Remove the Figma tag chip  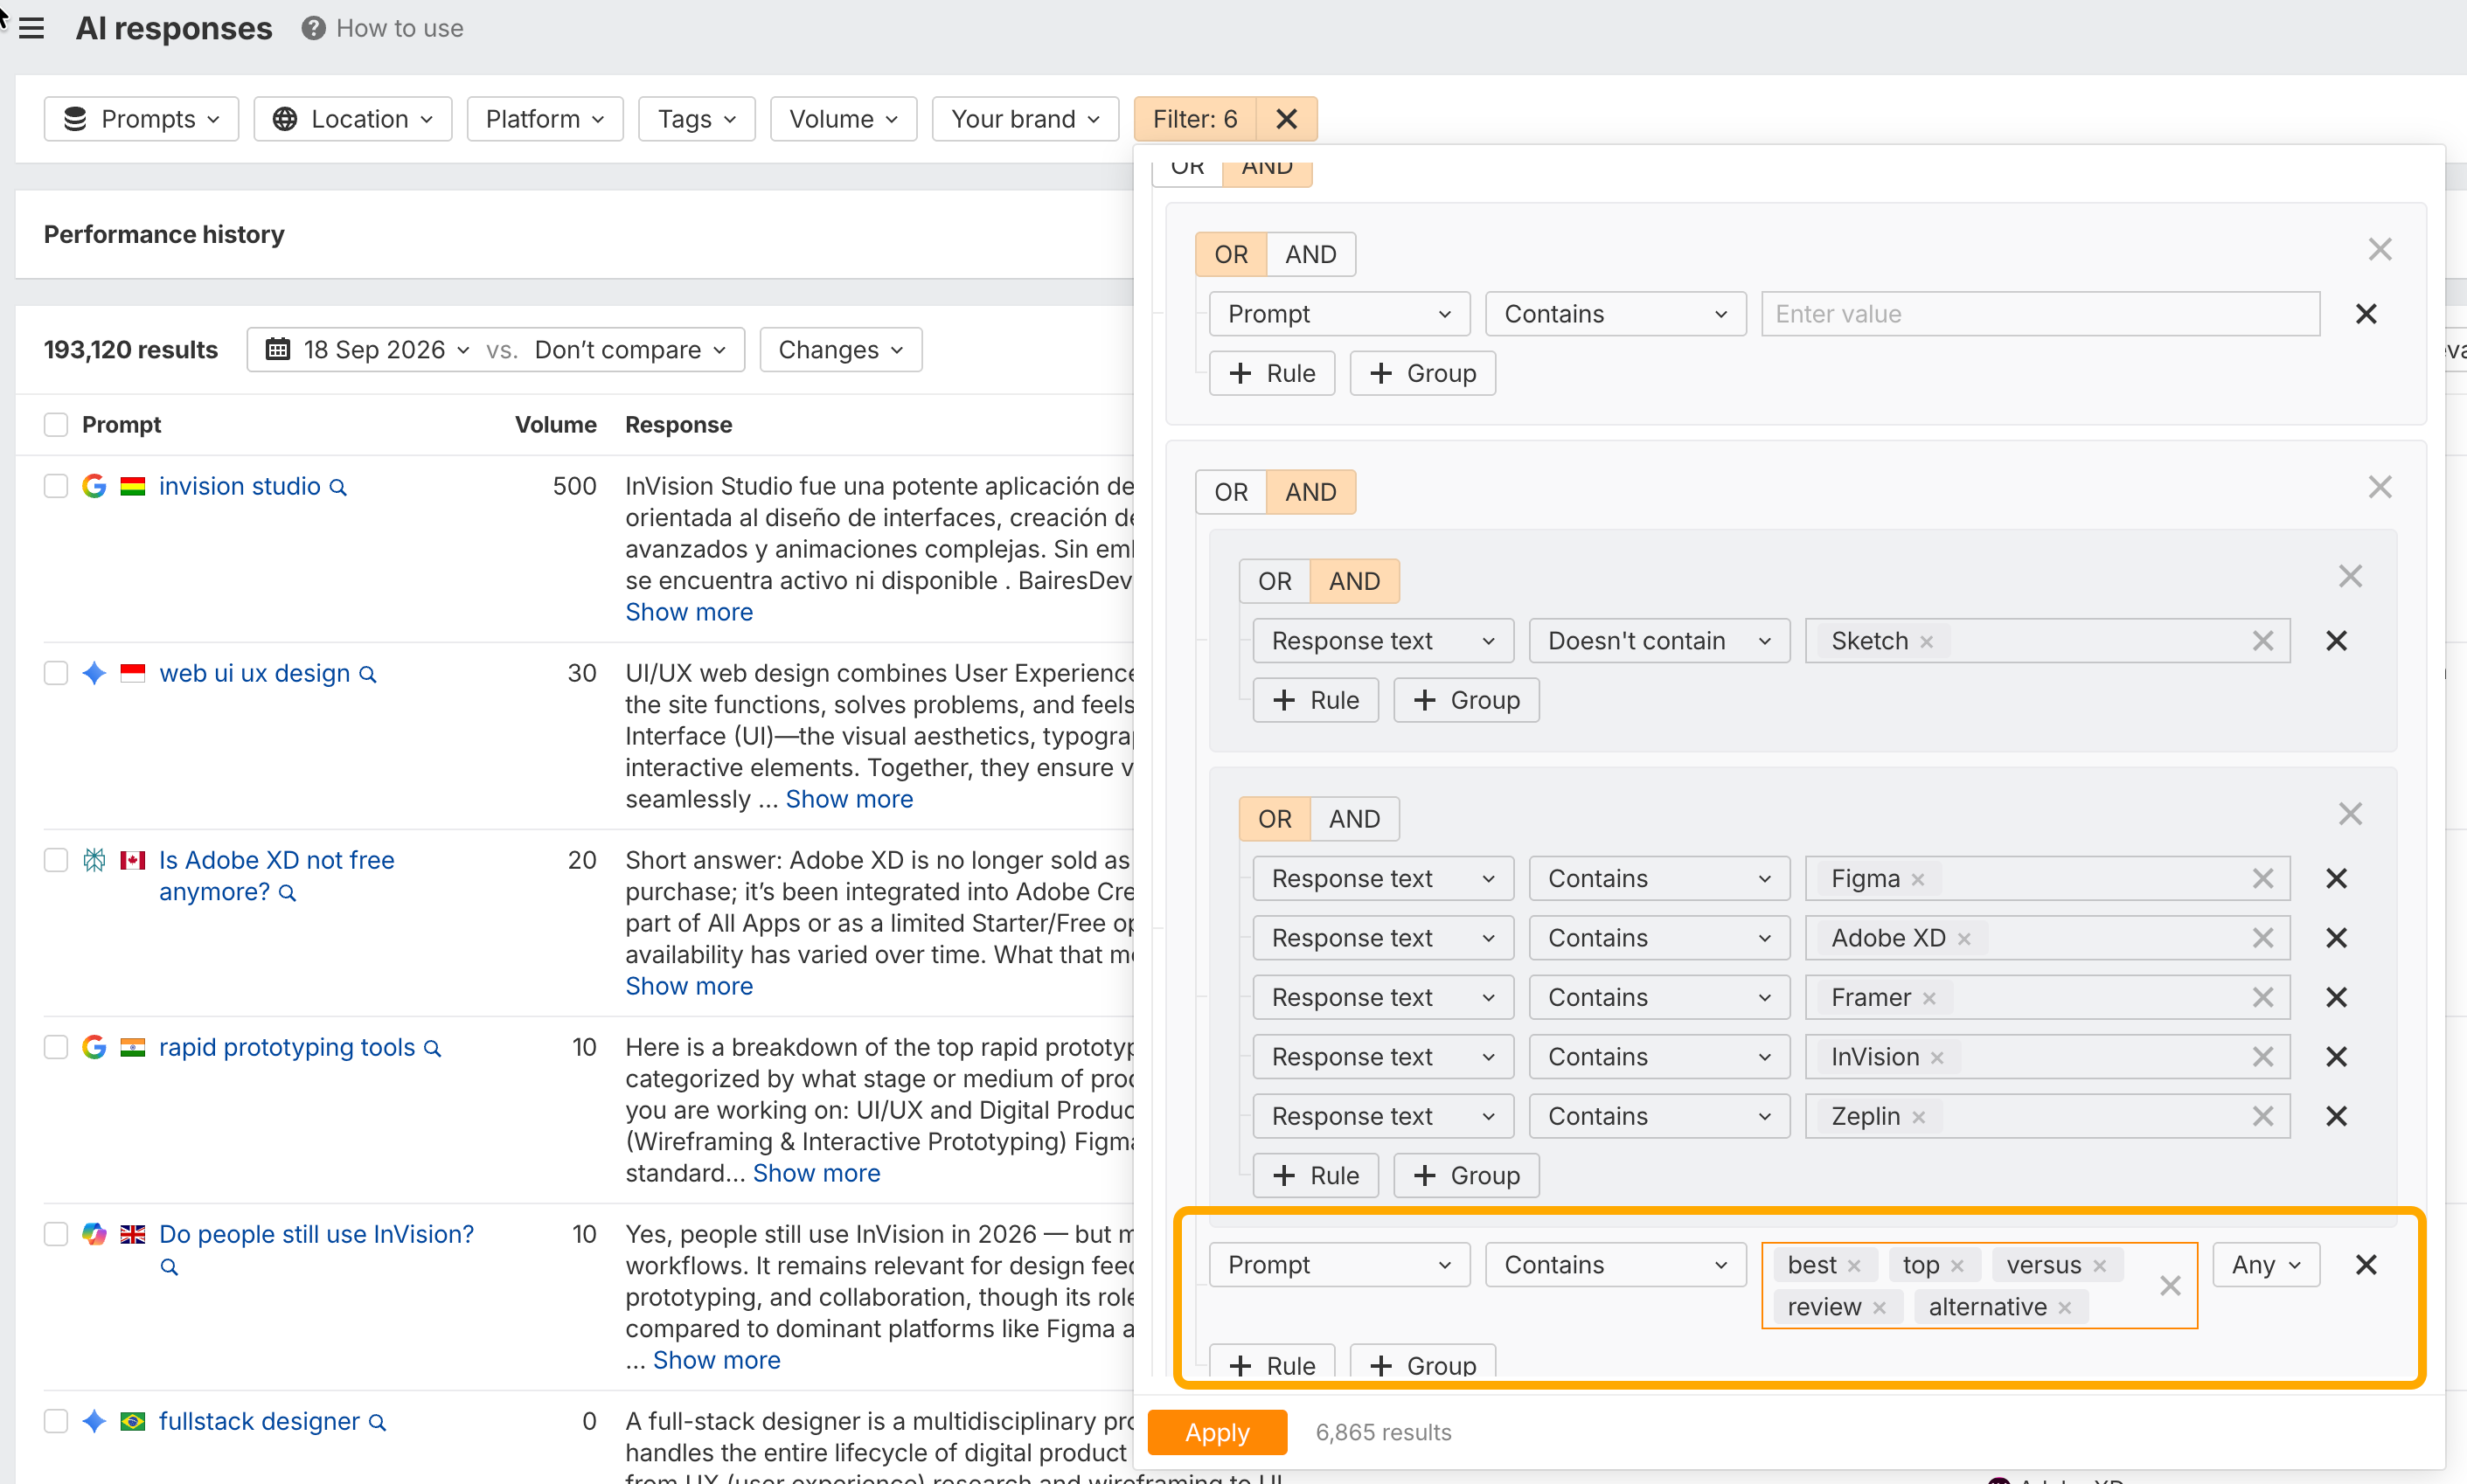tap(1918, 880)
